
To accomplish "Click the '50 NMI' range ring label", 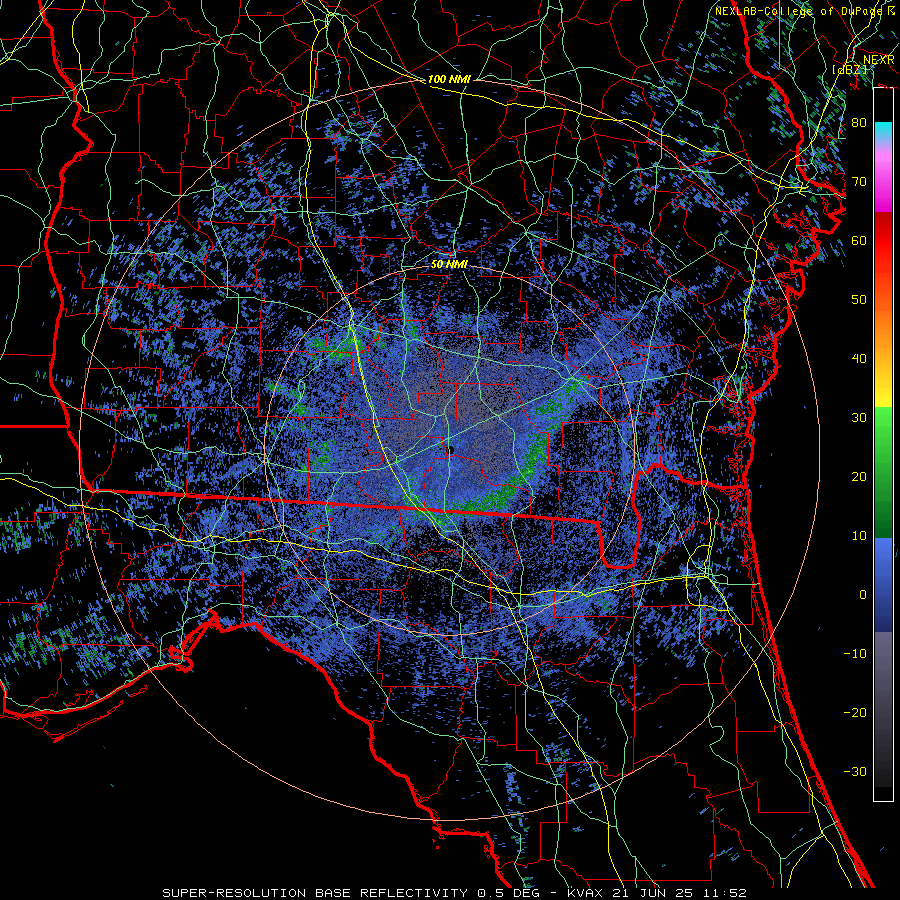I will click(449, 264).
